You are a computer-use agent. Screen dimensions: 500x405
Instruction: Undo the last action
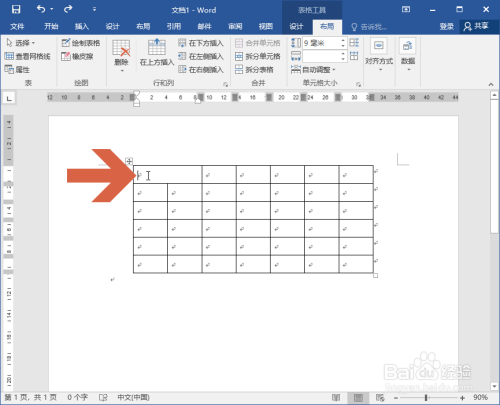tap(41, 9)
